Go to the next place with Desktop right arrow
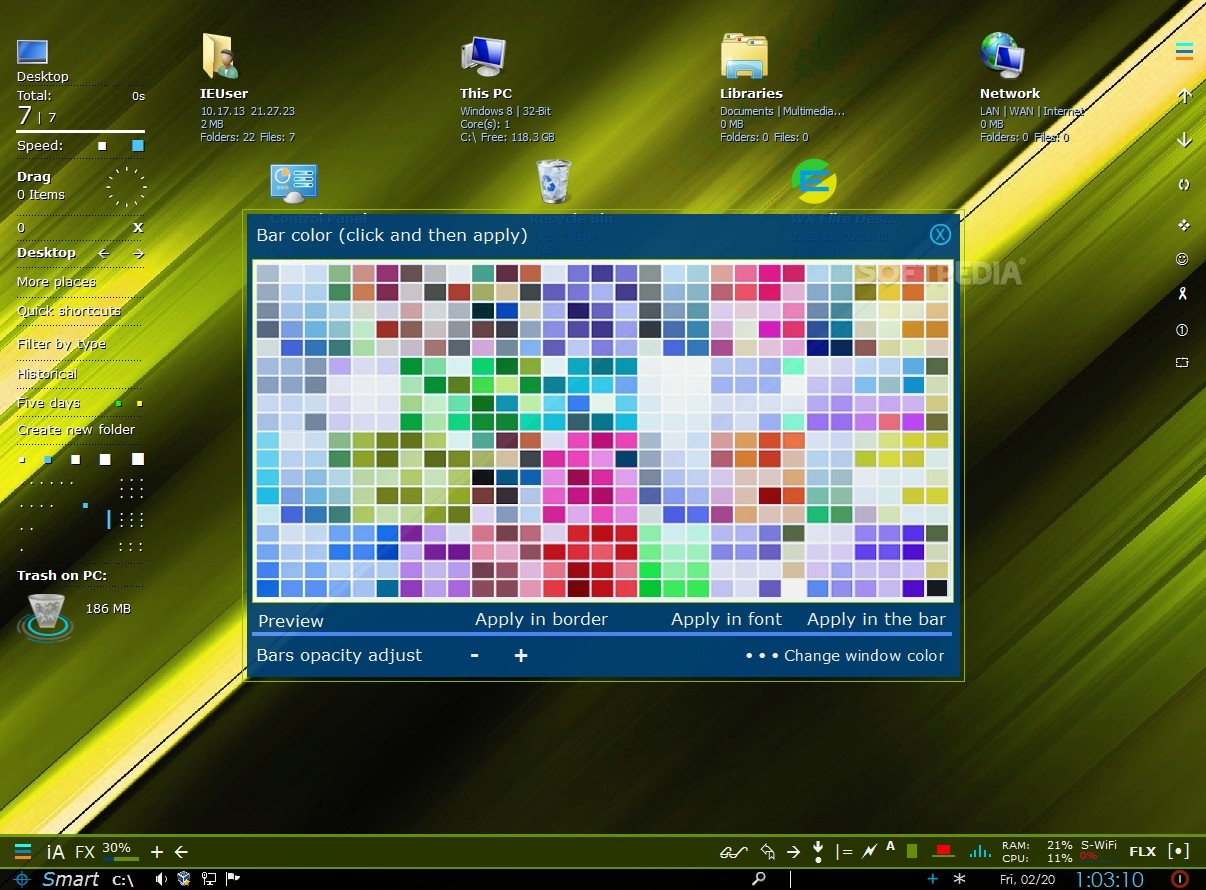Screen dimensions: 1206x890 coord(138,254)
